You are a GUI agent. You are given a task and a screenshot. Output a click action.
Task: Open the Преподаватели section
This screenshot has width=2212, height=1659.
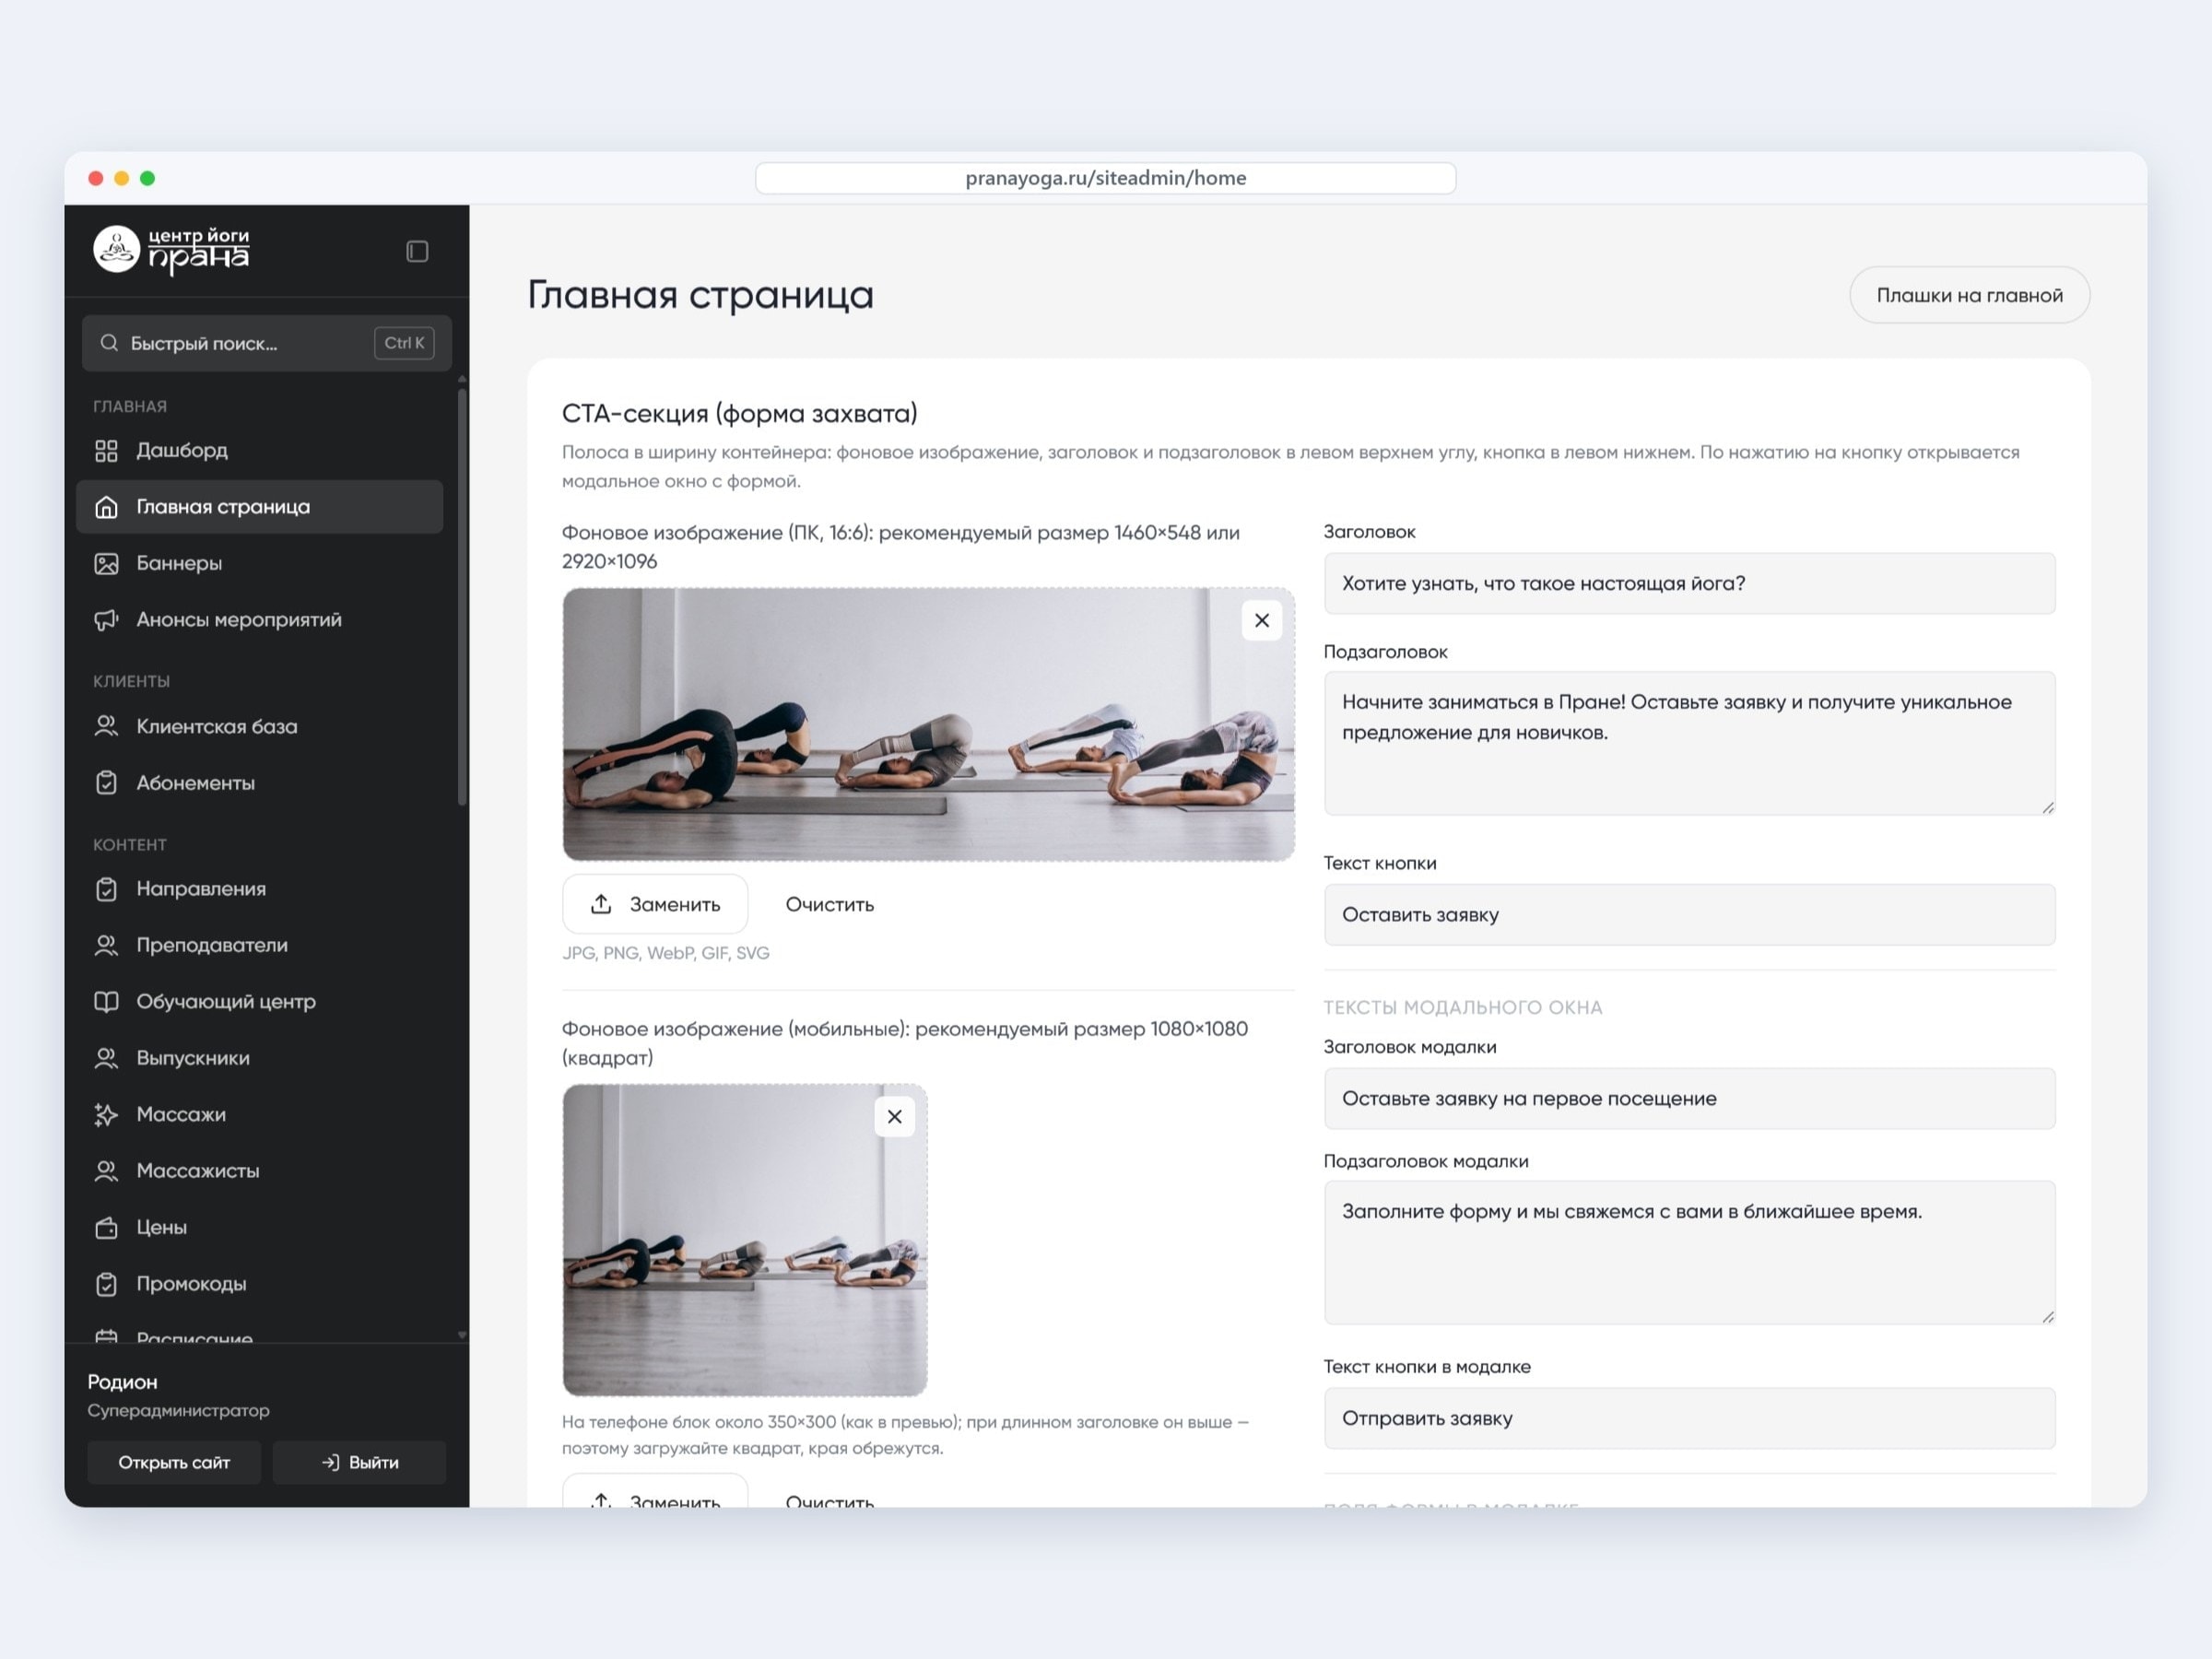[260, 945]
